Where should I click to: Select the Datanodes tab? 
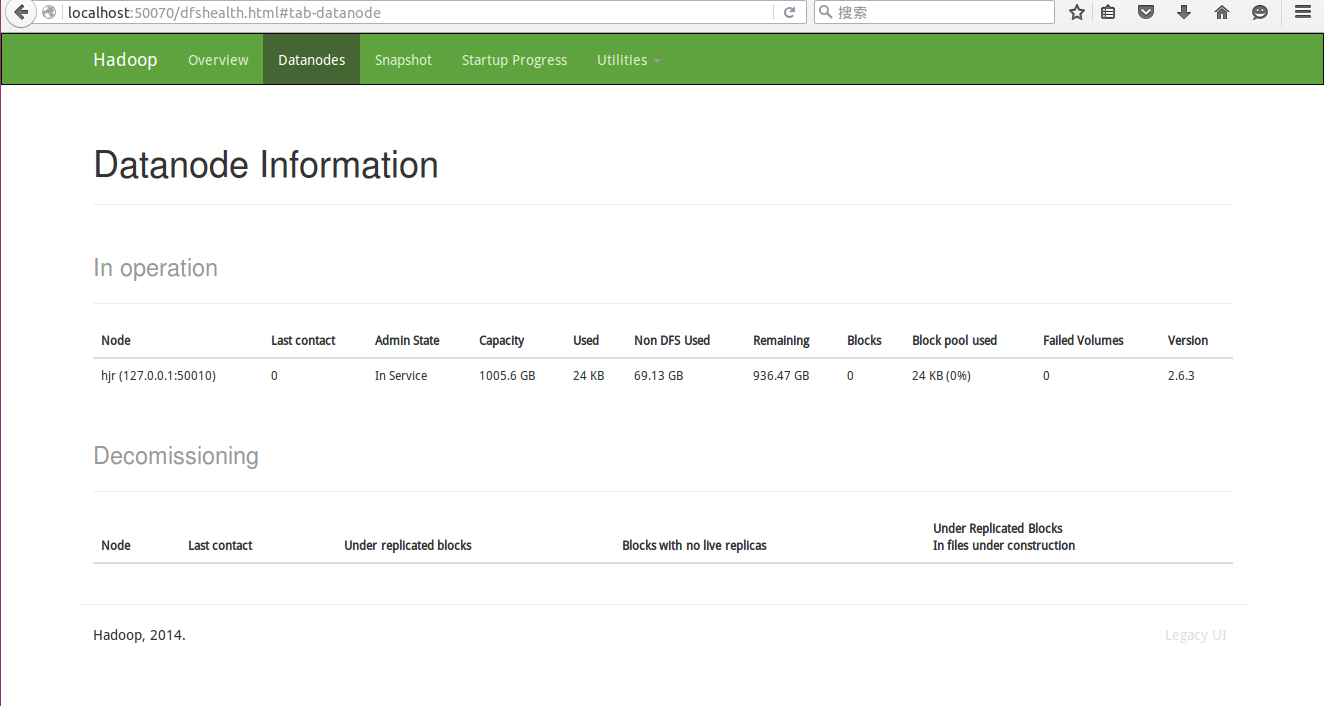[311, 60]
